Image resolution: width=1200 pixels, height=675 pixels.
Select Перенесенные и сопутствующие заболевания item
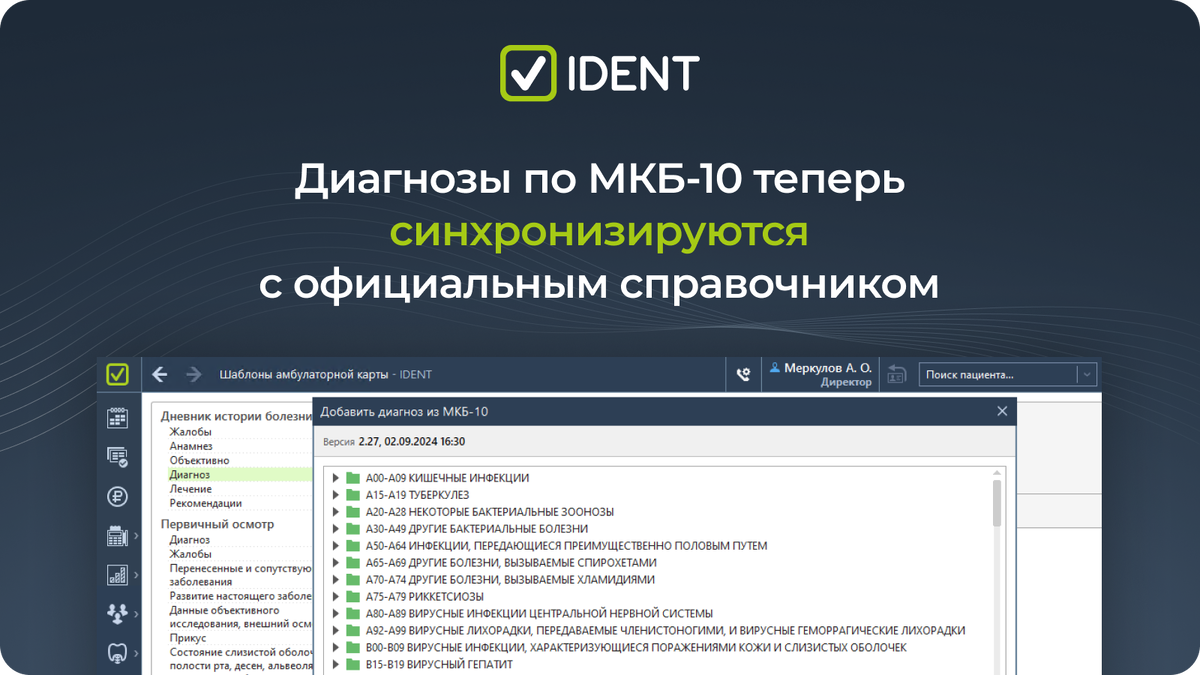pyautogui.click(x=241, y=575)
